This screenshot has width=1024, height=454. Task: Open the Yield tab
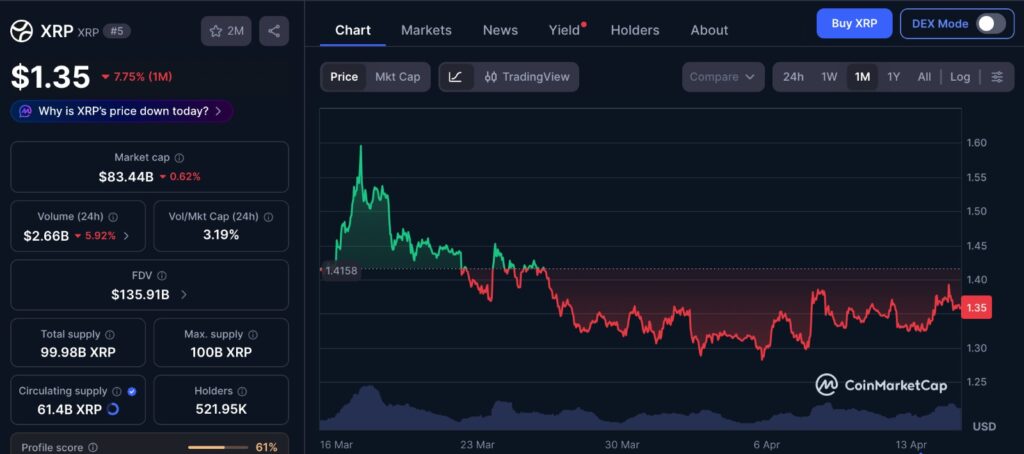pos(564,30)
